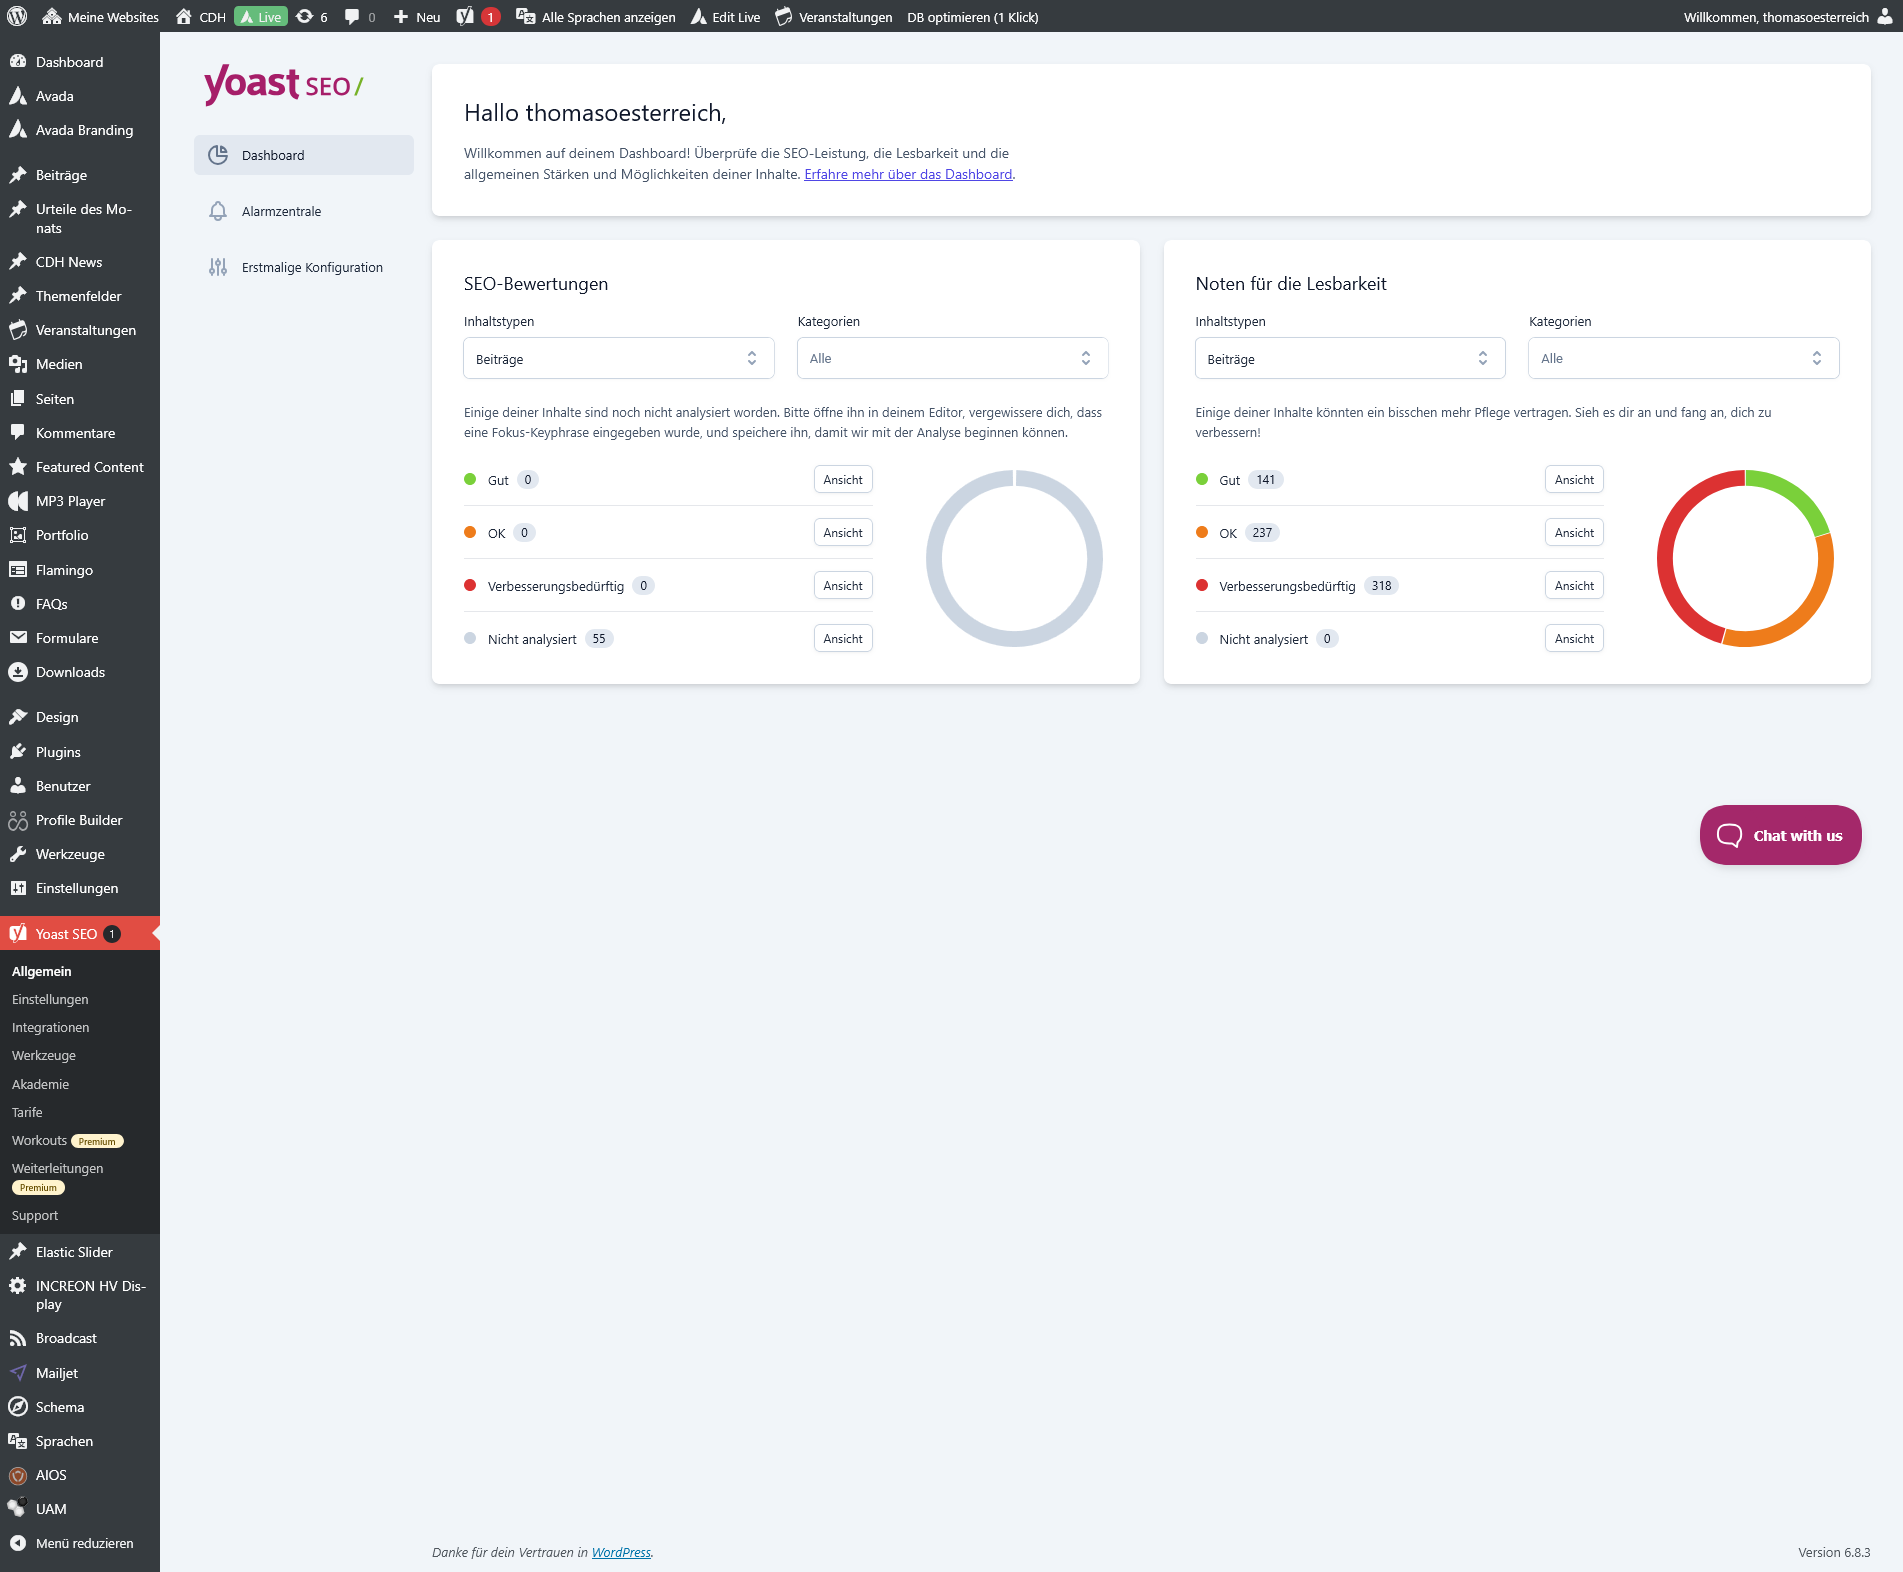This screenshot has height=1572, width=1903.
Task: Click DB optimieren (1 Klick) in admin bar
Action: 972,17
